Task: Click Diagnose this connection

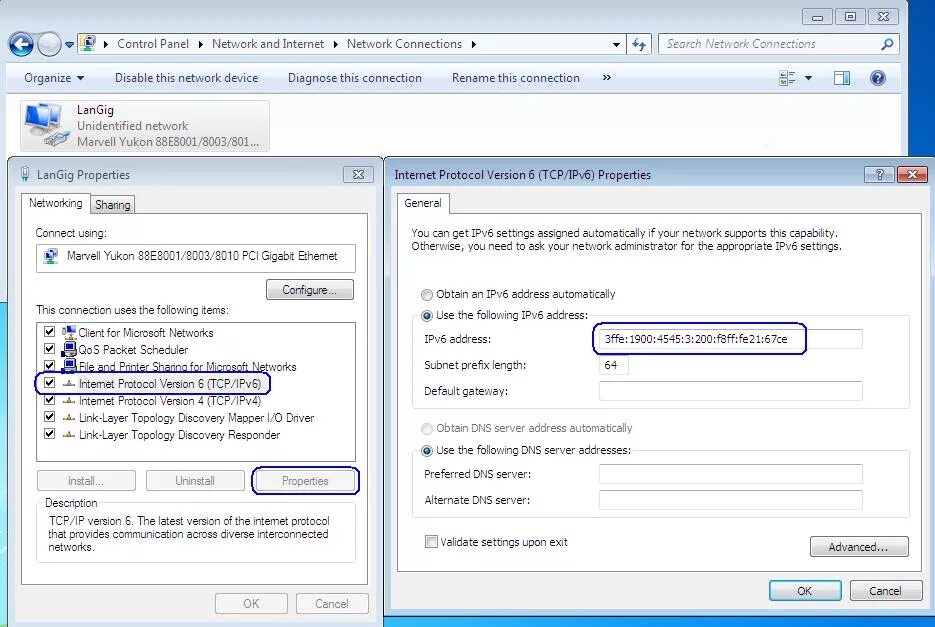Action: pyautogui.click(x=354, y=78)
